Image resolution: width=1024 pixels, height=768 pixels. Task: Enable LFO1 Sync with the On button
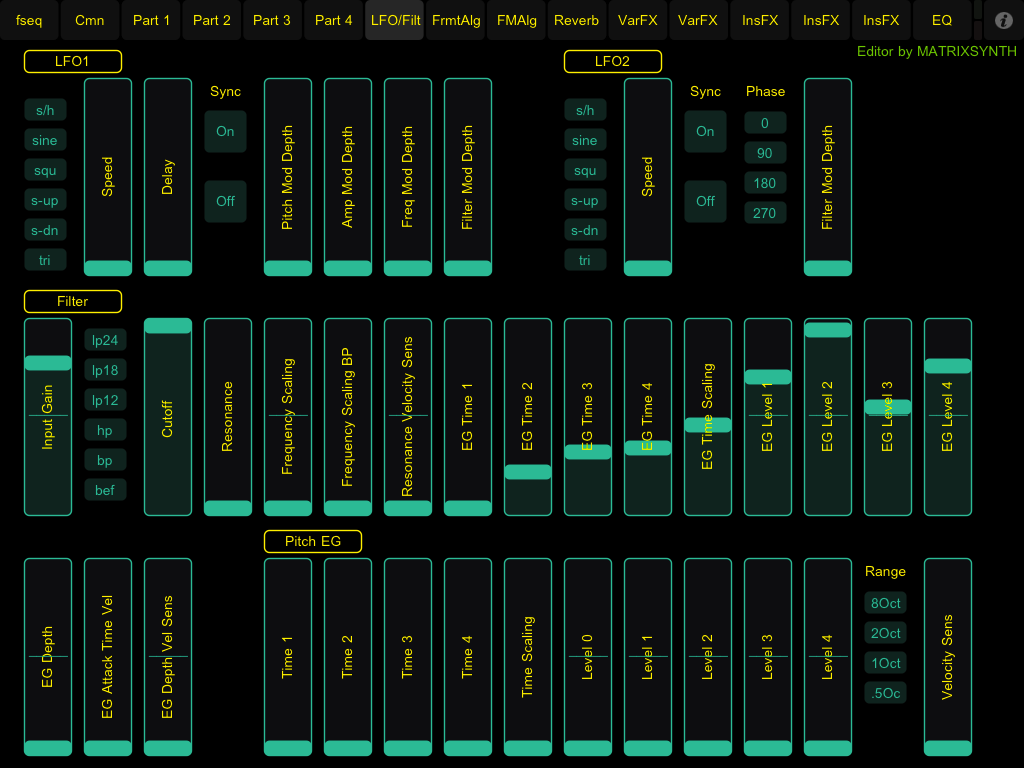(x=225, y=131)
